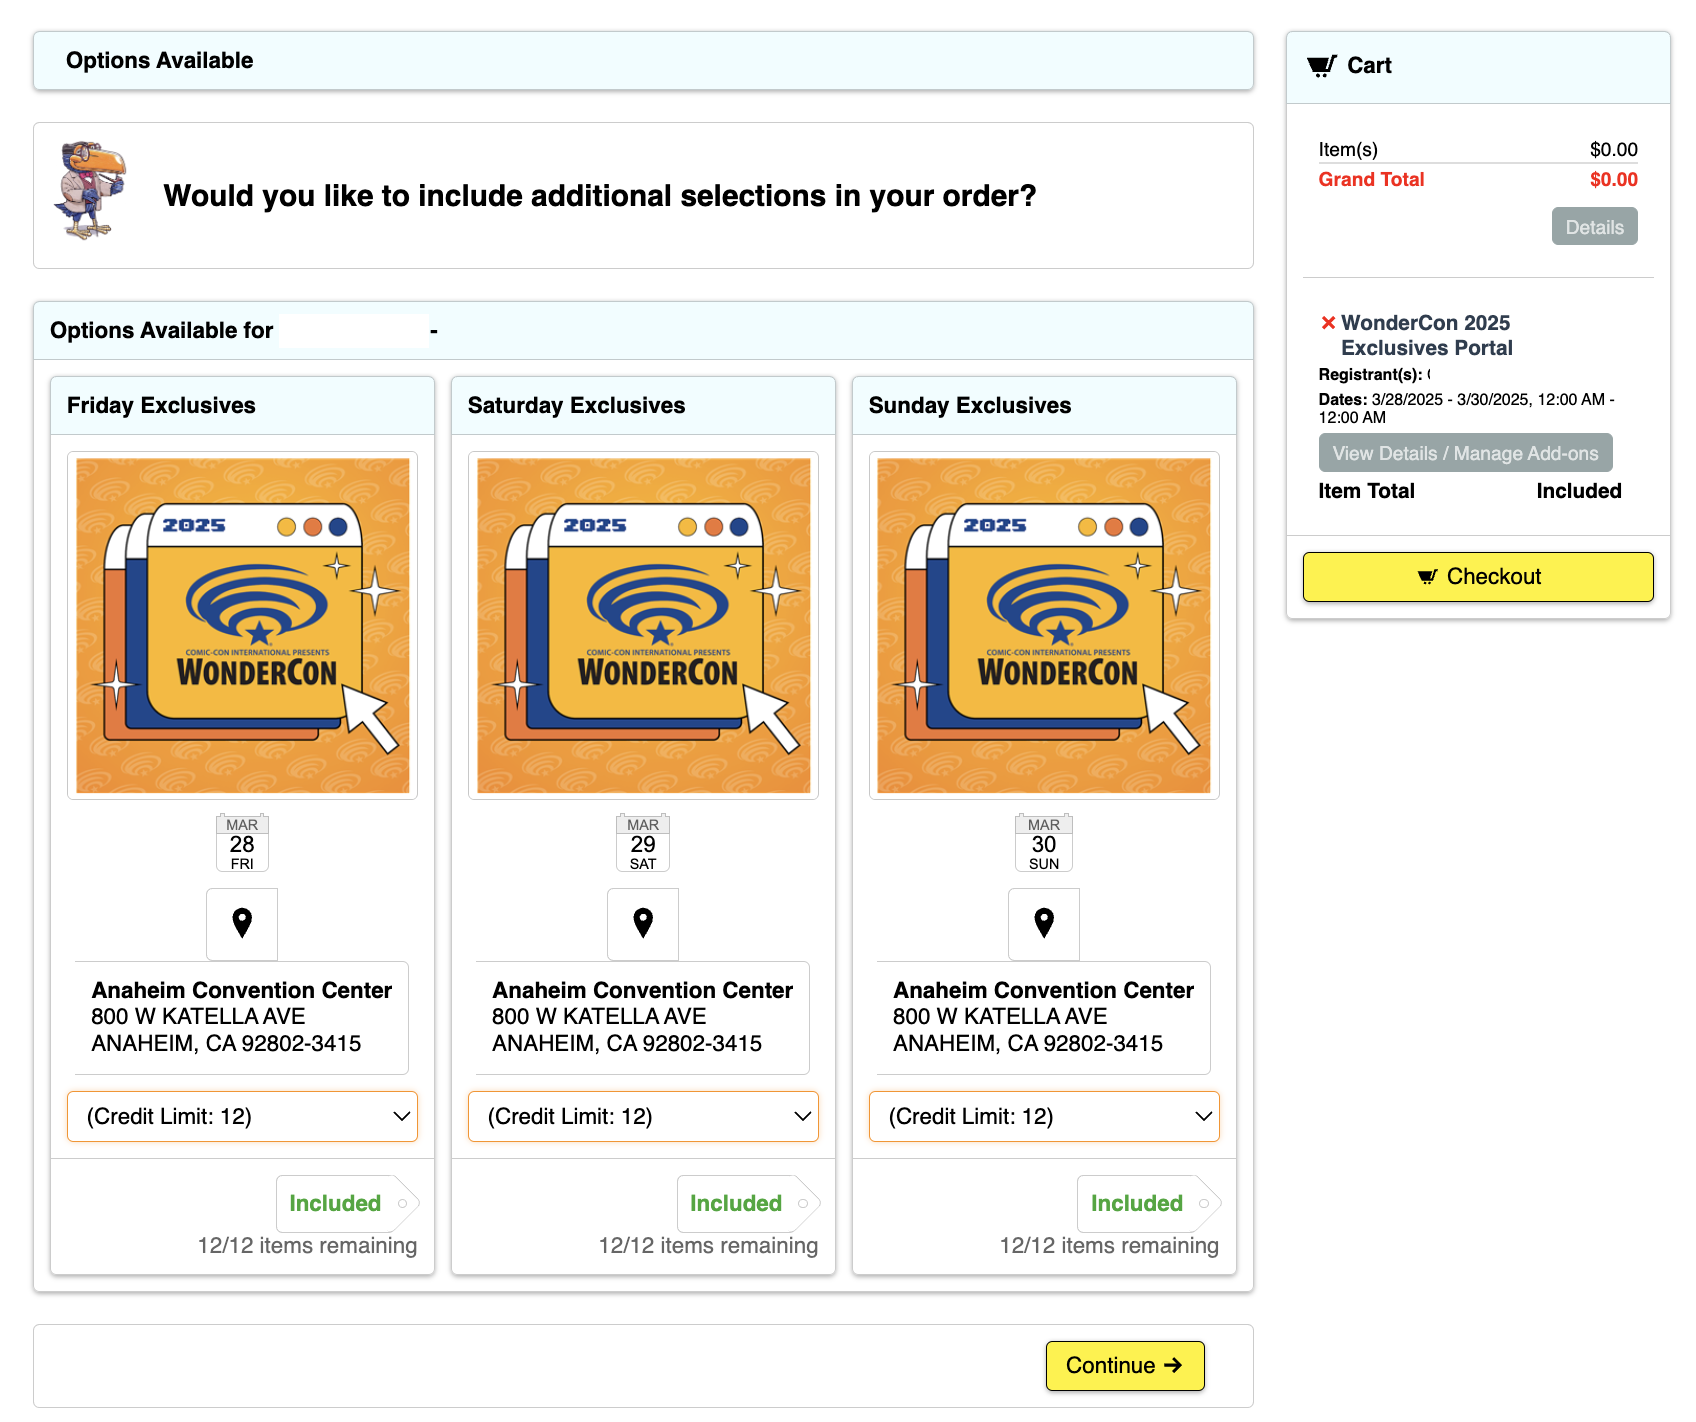Viewport: 1696px width, 1422px height.
Task: Remove WonderCon 2025 Exclusives Portal with red X
Action: tap(1328, 323)
